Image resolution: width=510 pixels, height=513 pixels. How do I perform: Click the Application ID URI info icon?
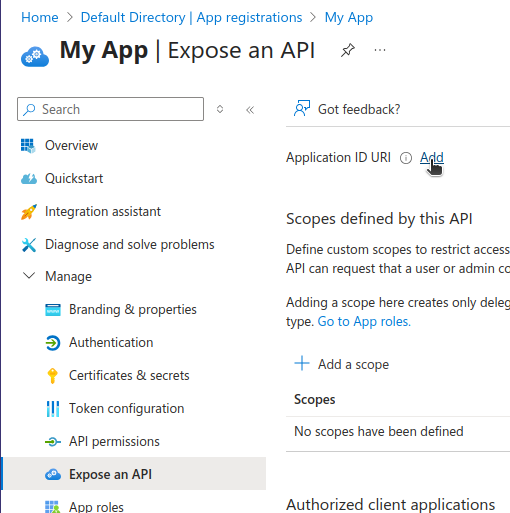(x=406, y=158)
